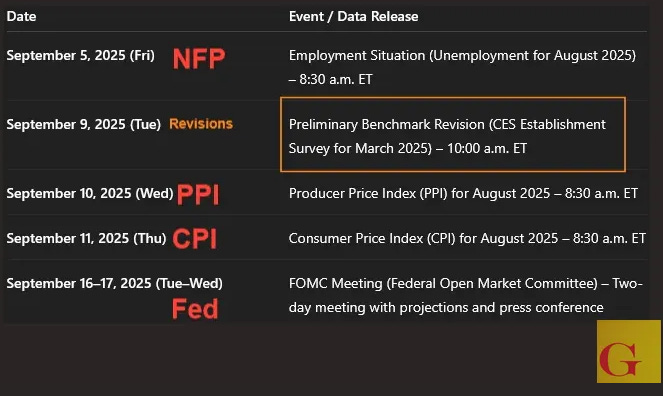Viewport: 663px width, 396px height.
Task: Click the red NFP annotation label
Action: tap(199, 59)
